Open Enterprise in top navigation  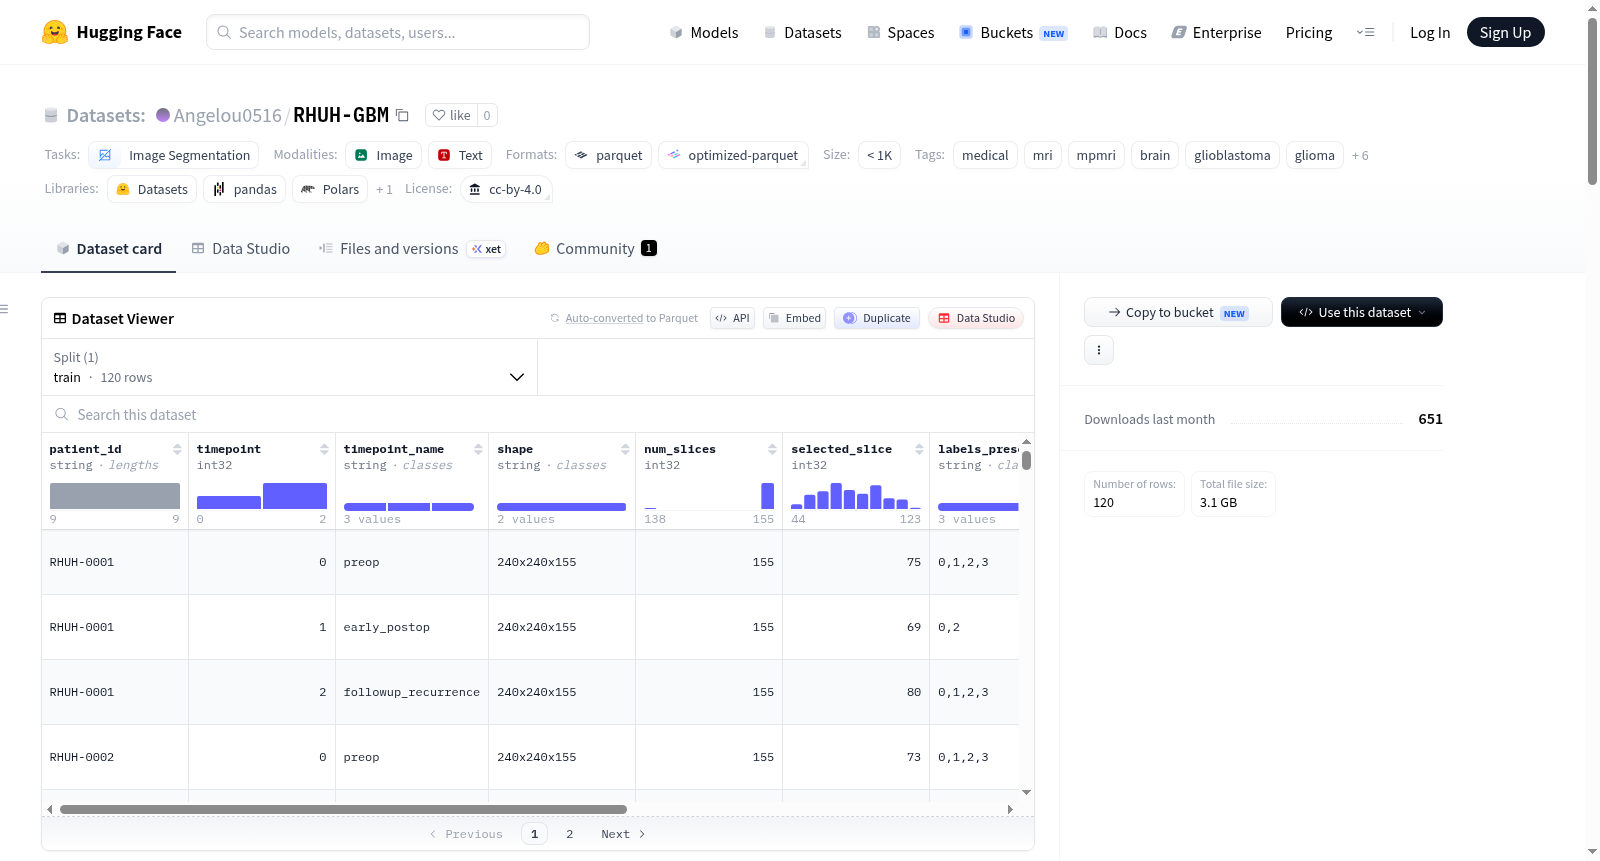coord(1216,32)
